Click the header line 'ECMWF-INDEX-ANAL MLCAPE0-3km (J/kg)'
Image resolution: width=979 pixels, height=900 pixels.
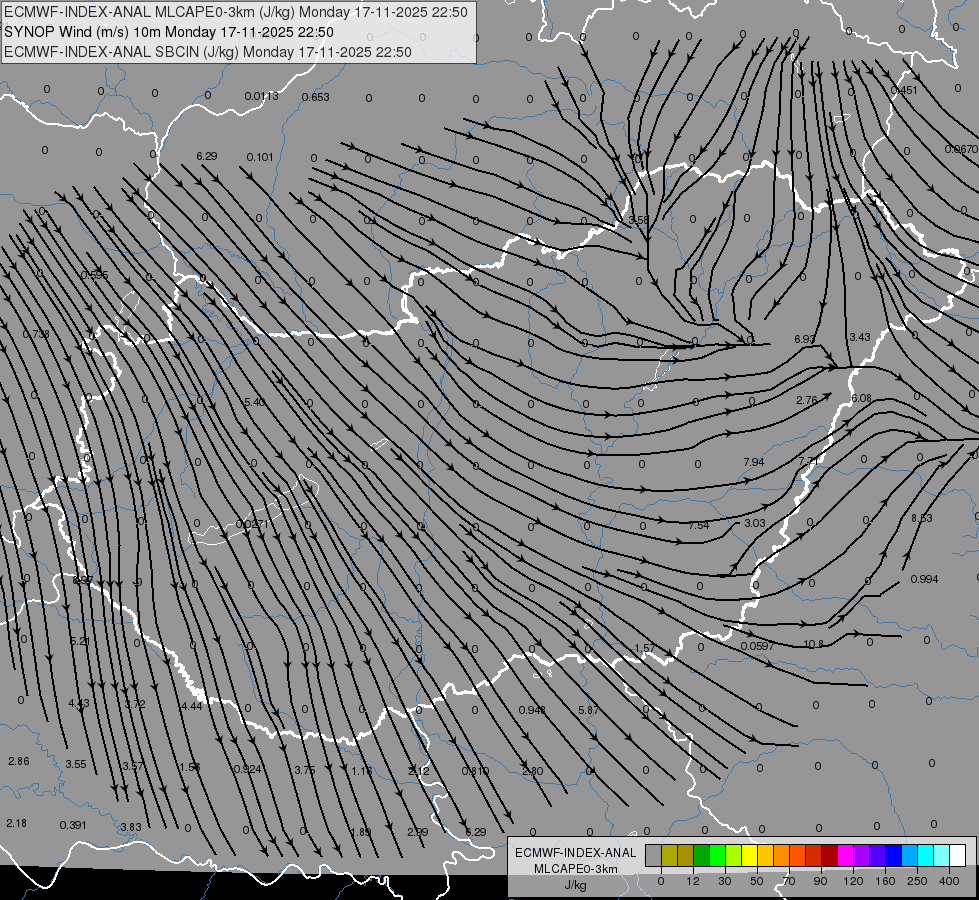pyautogui.click(x=235, y=12)
